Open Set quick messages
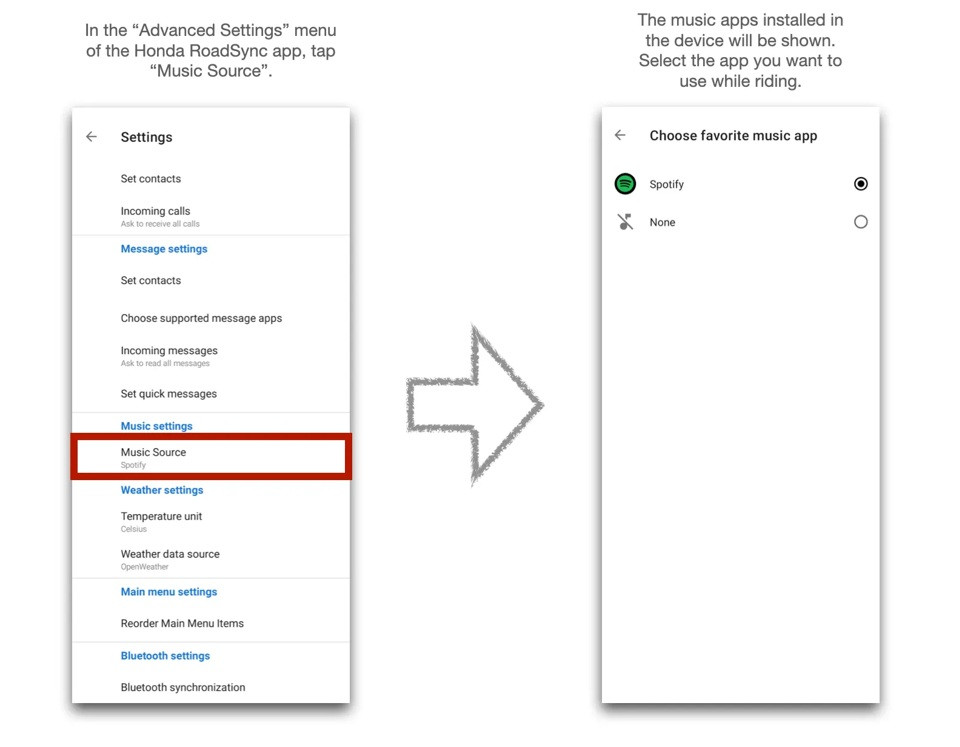Screen dimensions: 960x747 pyautogui.click(x=211, y=394)
